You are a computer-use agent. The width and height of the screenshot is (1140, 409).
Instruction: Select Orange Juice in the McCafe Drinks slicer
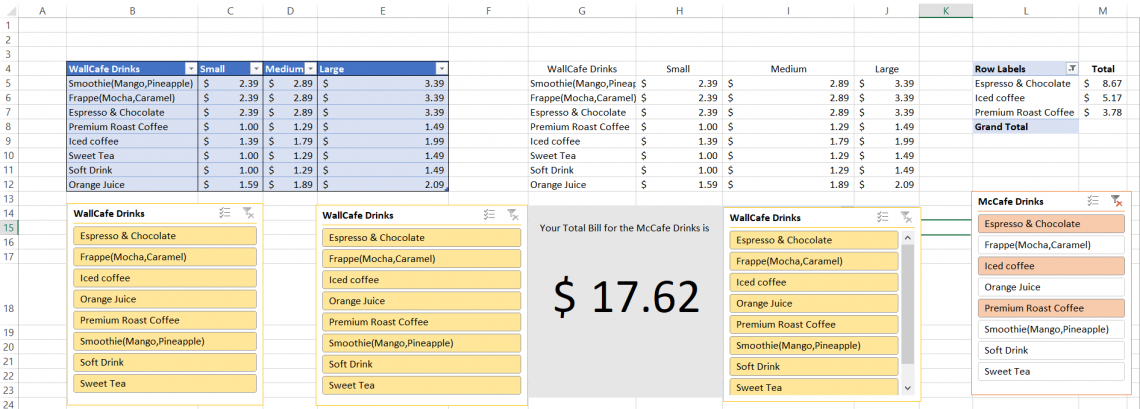coord(1051,287)
